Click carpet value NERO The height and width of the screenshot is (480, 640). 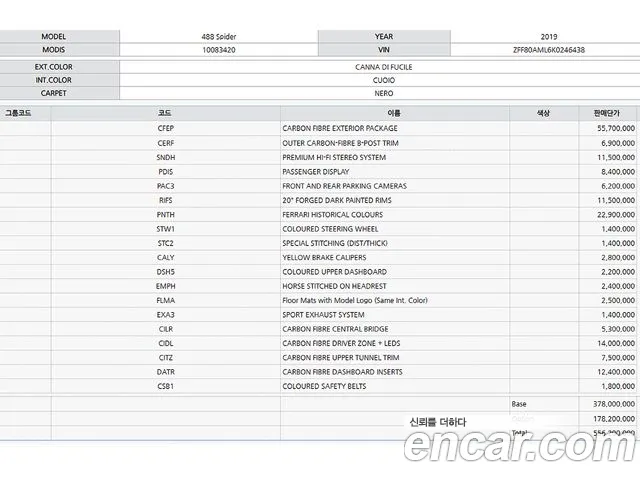pos(384,93)
